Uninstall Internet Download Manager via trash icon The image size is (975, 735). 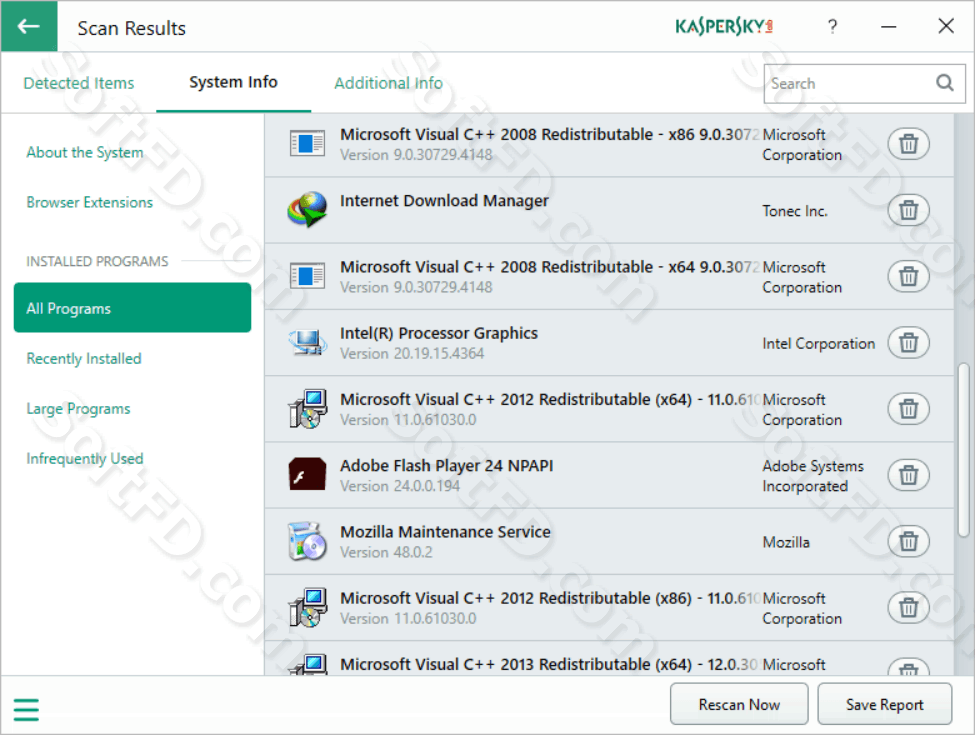(x=908, y=210)
